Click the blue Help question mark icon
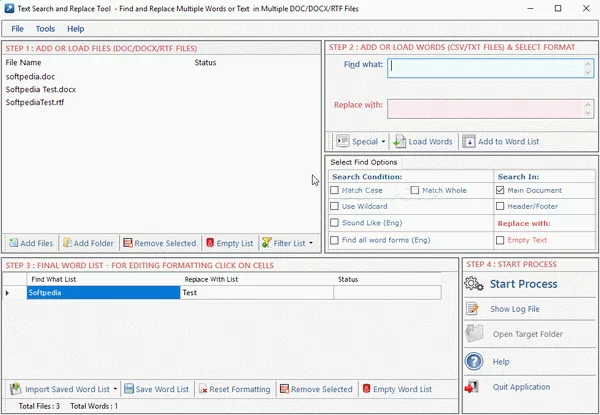 click(474, 361)
